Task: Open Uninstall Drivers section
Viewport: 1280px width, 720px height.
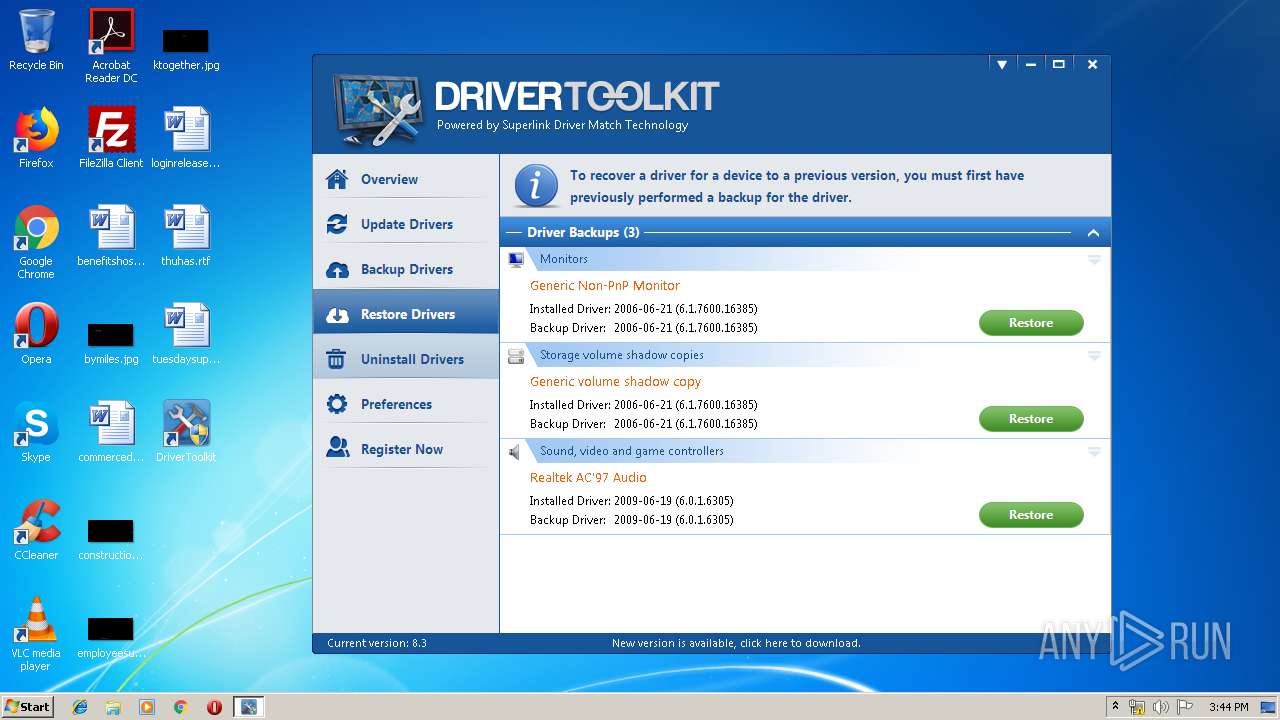Action: (x=406, y=359)
